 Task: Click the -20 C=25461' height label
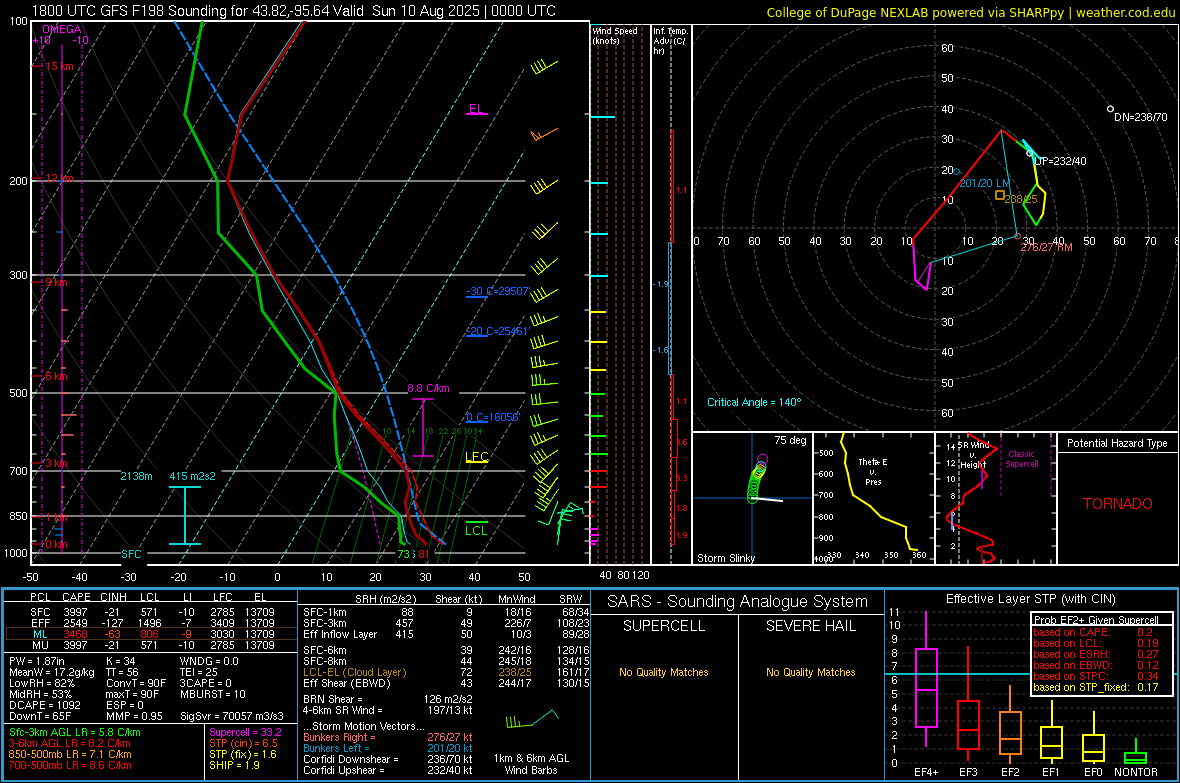(x=498, y=331)
